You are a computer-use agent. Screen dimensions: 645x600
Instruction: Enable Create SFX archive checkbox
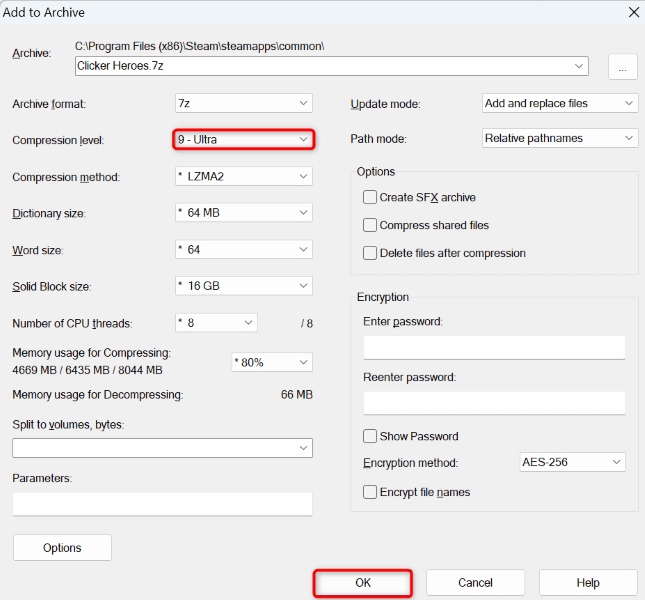[x=371, y=197]
